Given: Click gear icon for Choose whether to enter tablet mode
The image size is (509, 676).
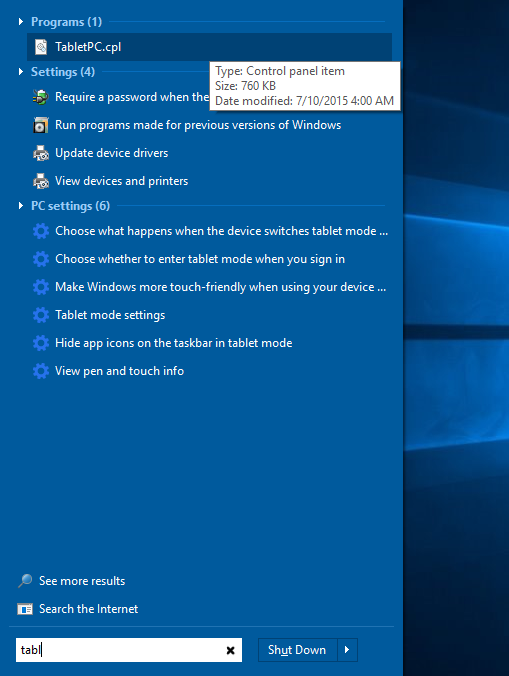Looking at the screenshot, I should [41, 259].
